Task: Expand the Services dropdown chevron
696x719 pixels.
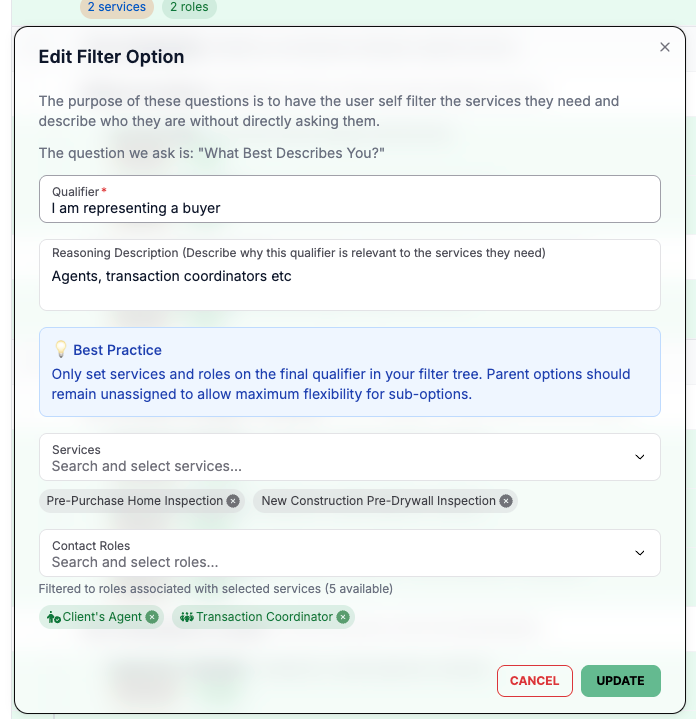Action: pos(640,457)
